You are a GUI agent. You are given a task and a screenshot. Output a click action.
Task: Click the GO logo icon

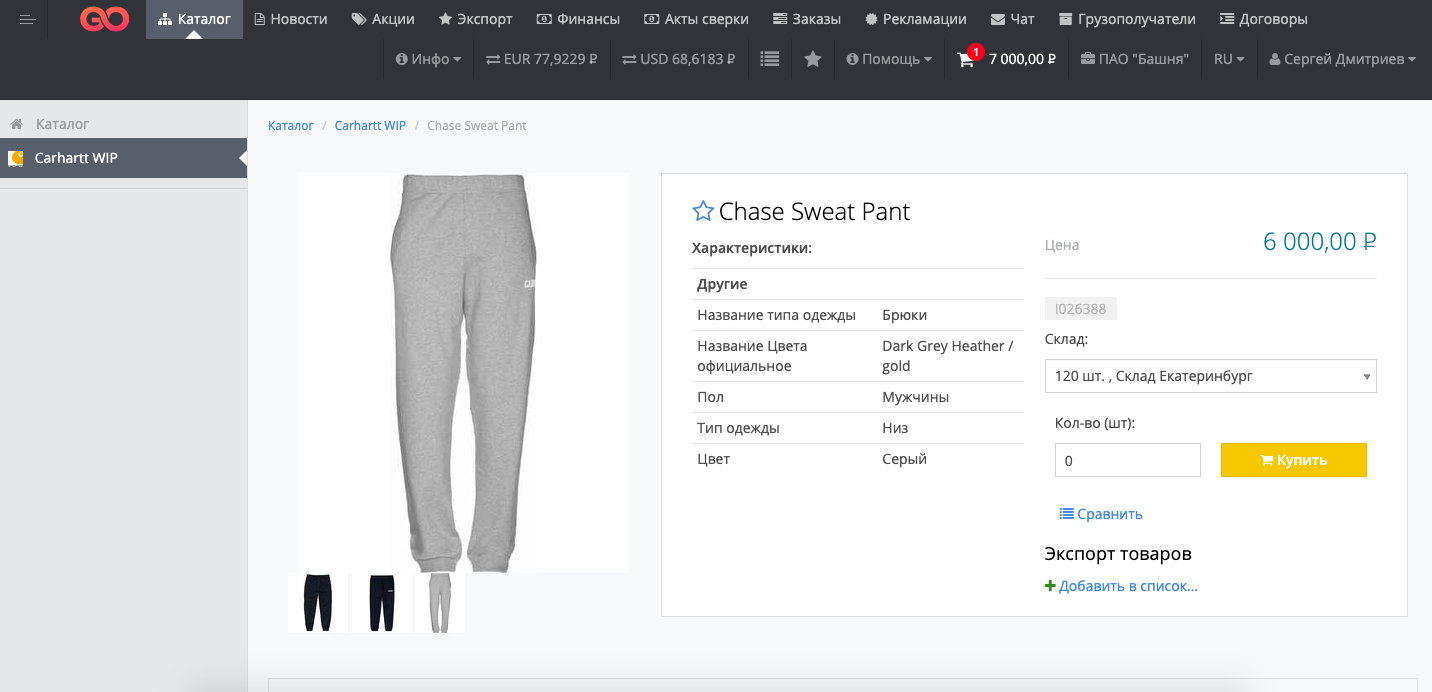coord(105,20)
